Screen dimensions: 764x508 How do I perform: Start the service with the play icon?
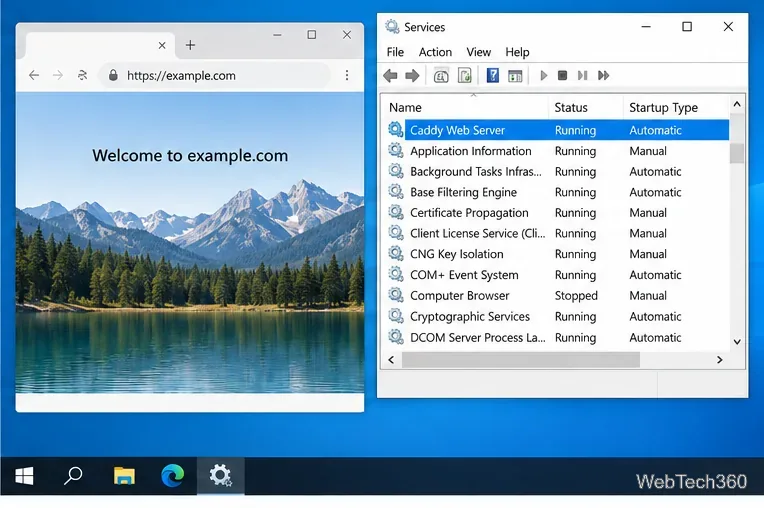[544, 75]
